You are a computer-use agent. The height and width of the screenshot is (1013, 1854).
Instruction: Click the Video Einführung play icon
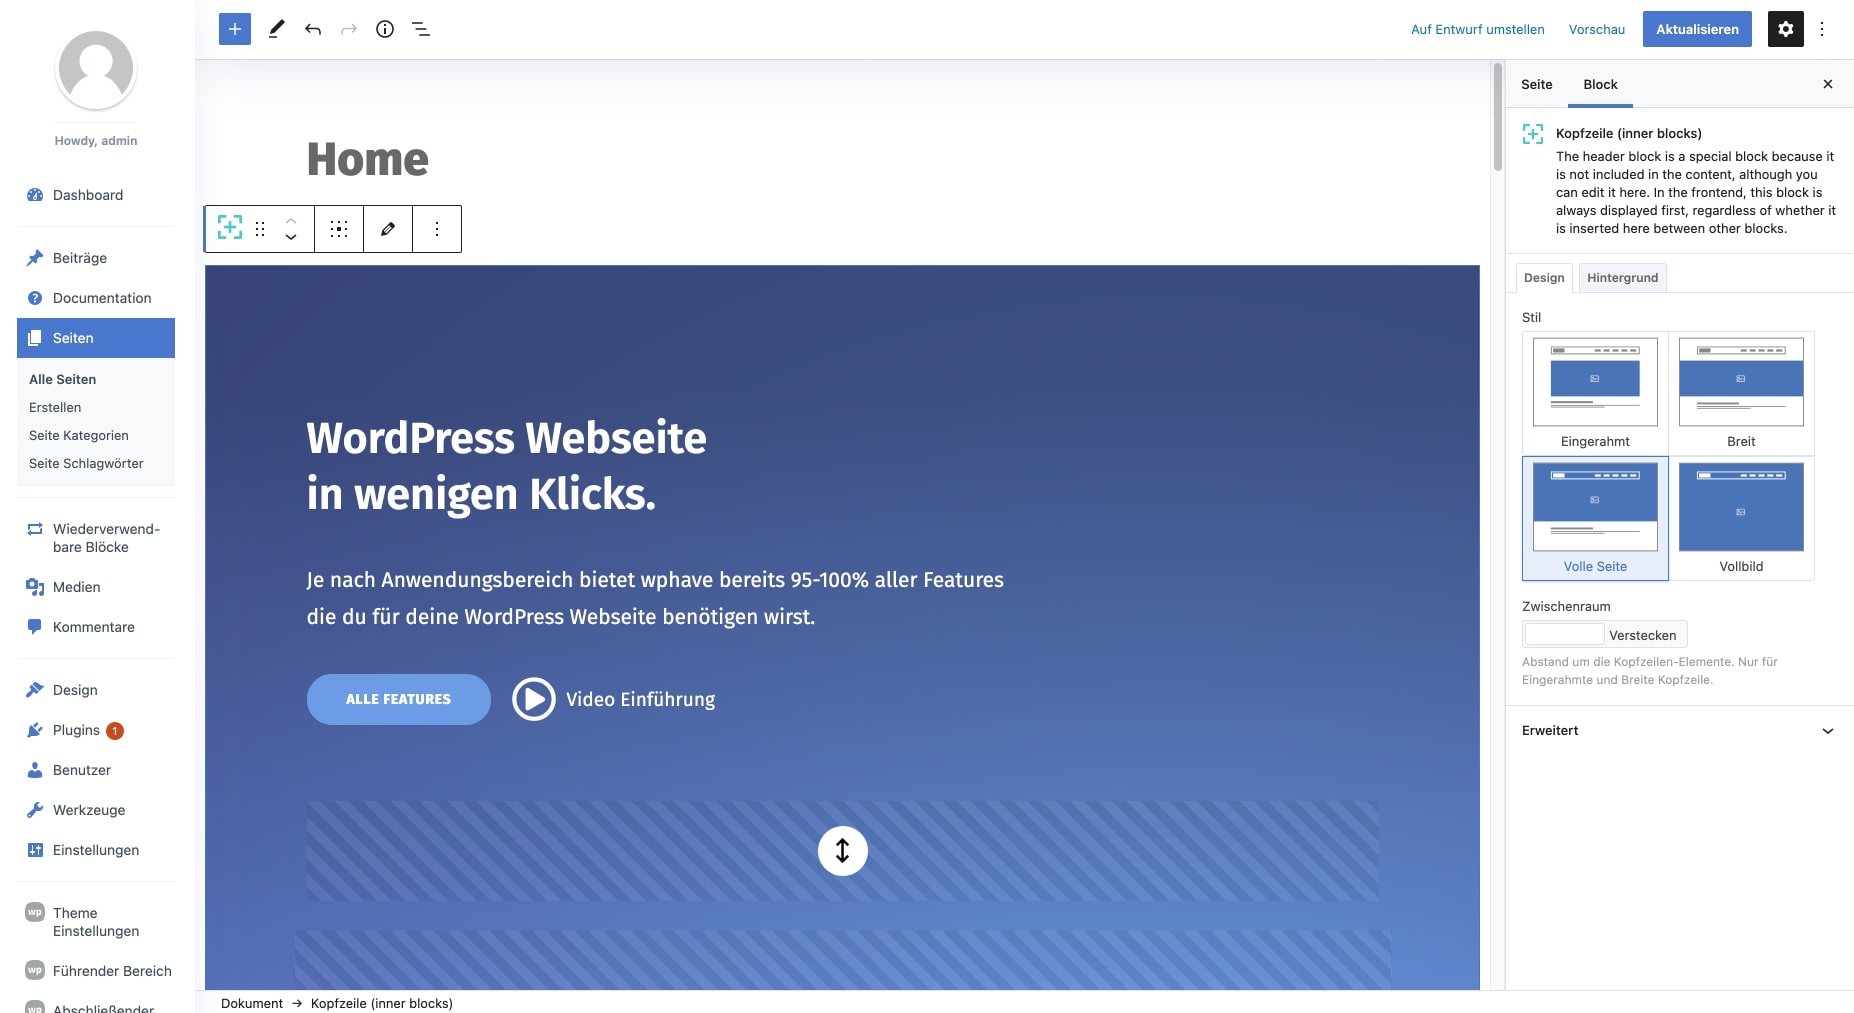534,699
